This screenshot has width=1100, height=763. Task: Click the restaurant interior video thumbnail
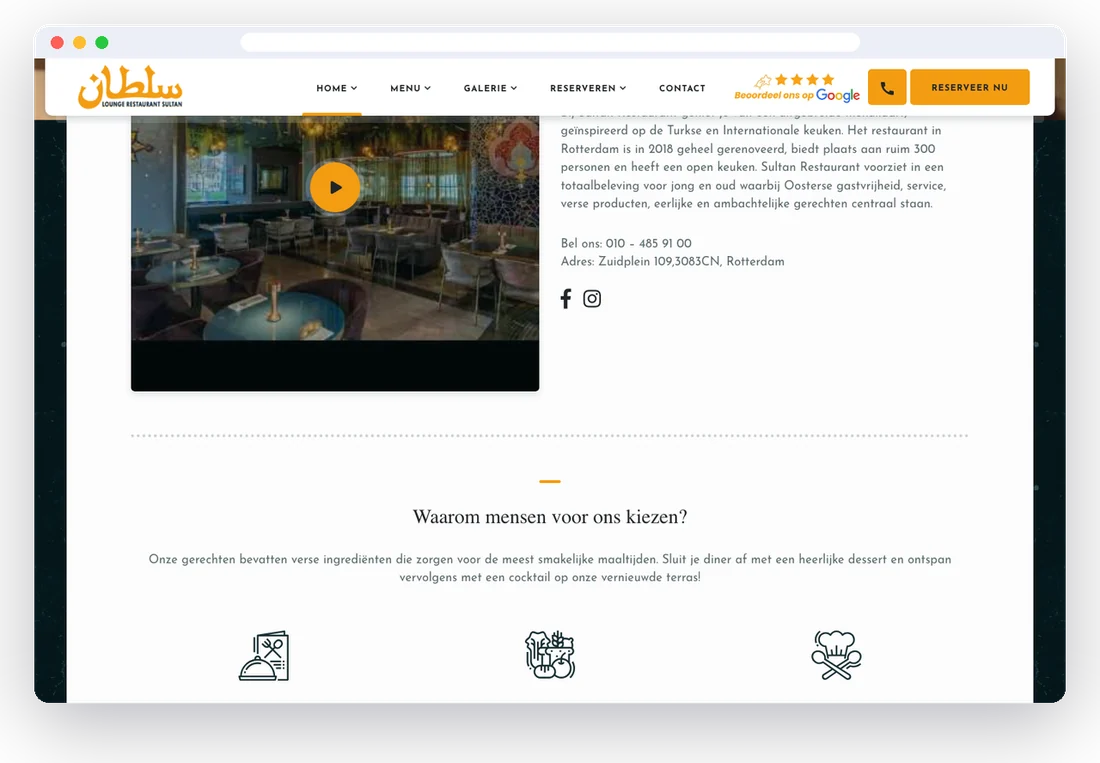point(335,254)
